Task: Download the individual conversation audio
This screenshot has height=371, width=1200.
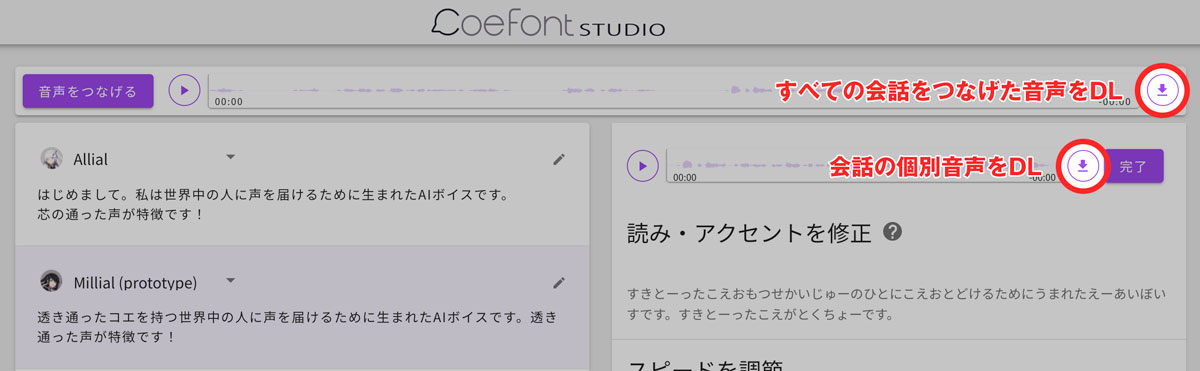Action: point(1083,166)
